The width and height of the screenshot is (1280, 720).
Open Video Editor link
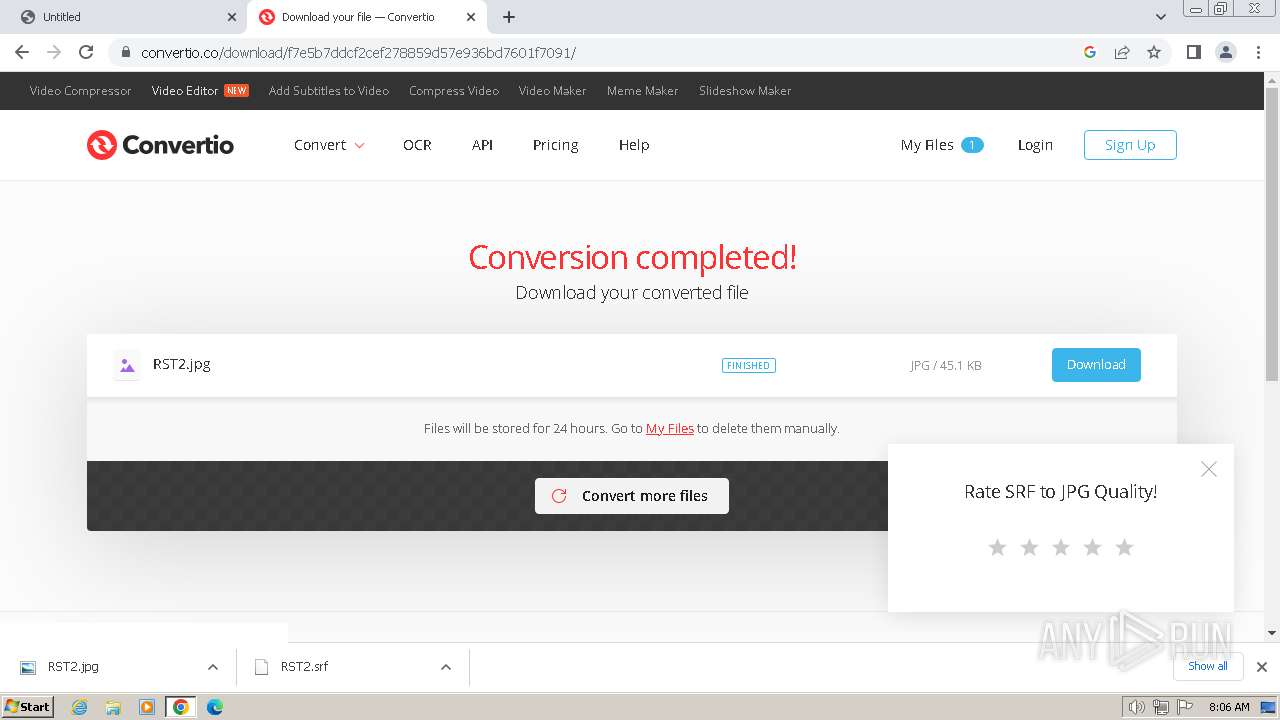click(x=200, y=91)
